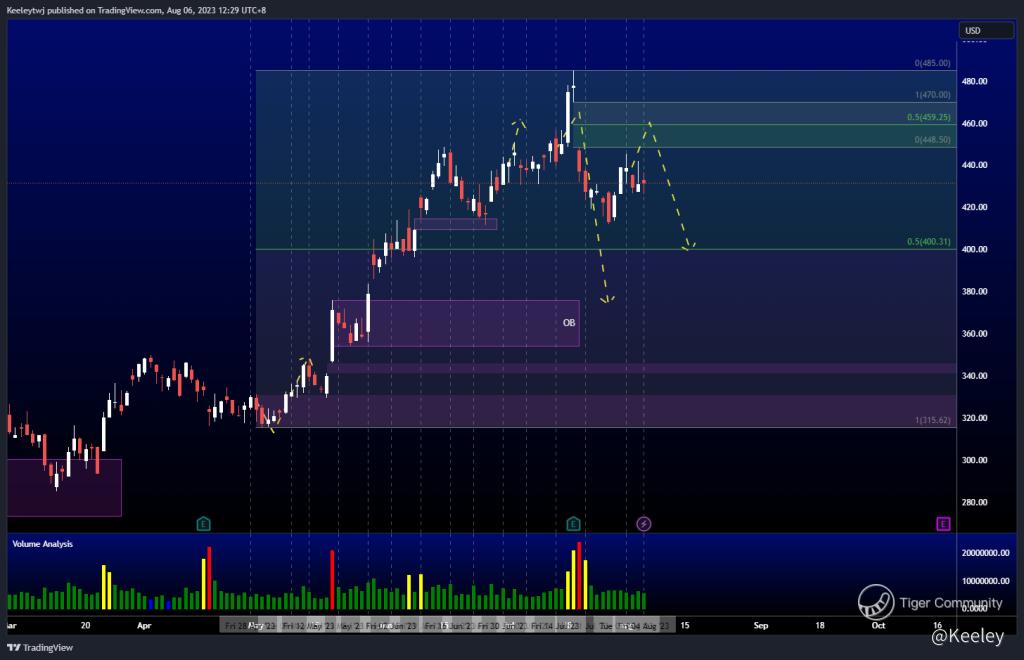Click the 340.00 price axis label
Viewport: 1024px width, 660px height.
pos(974,376)
